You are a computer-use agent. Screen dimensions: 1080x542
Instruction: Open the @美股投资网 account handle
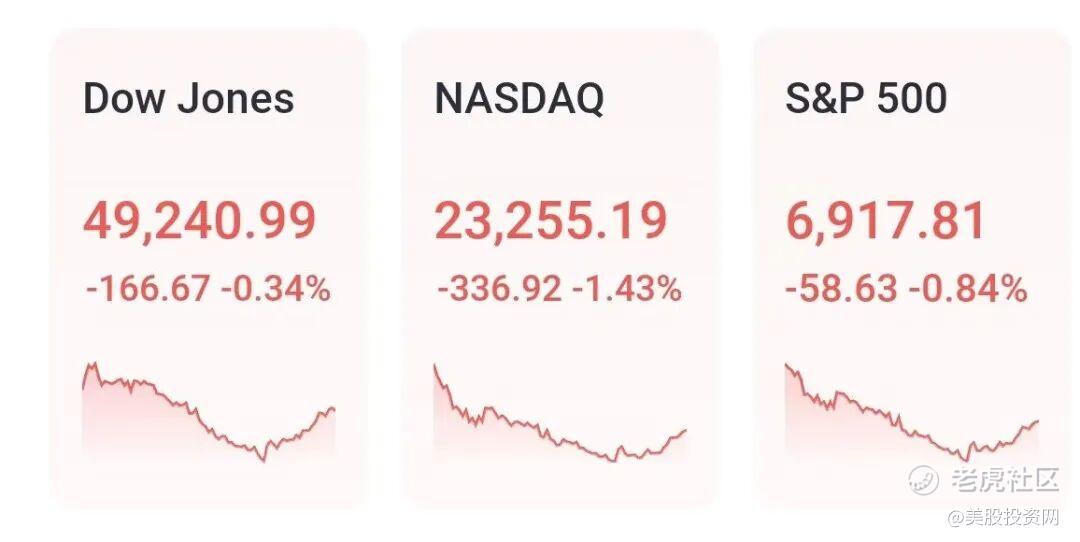[1003, 517]
